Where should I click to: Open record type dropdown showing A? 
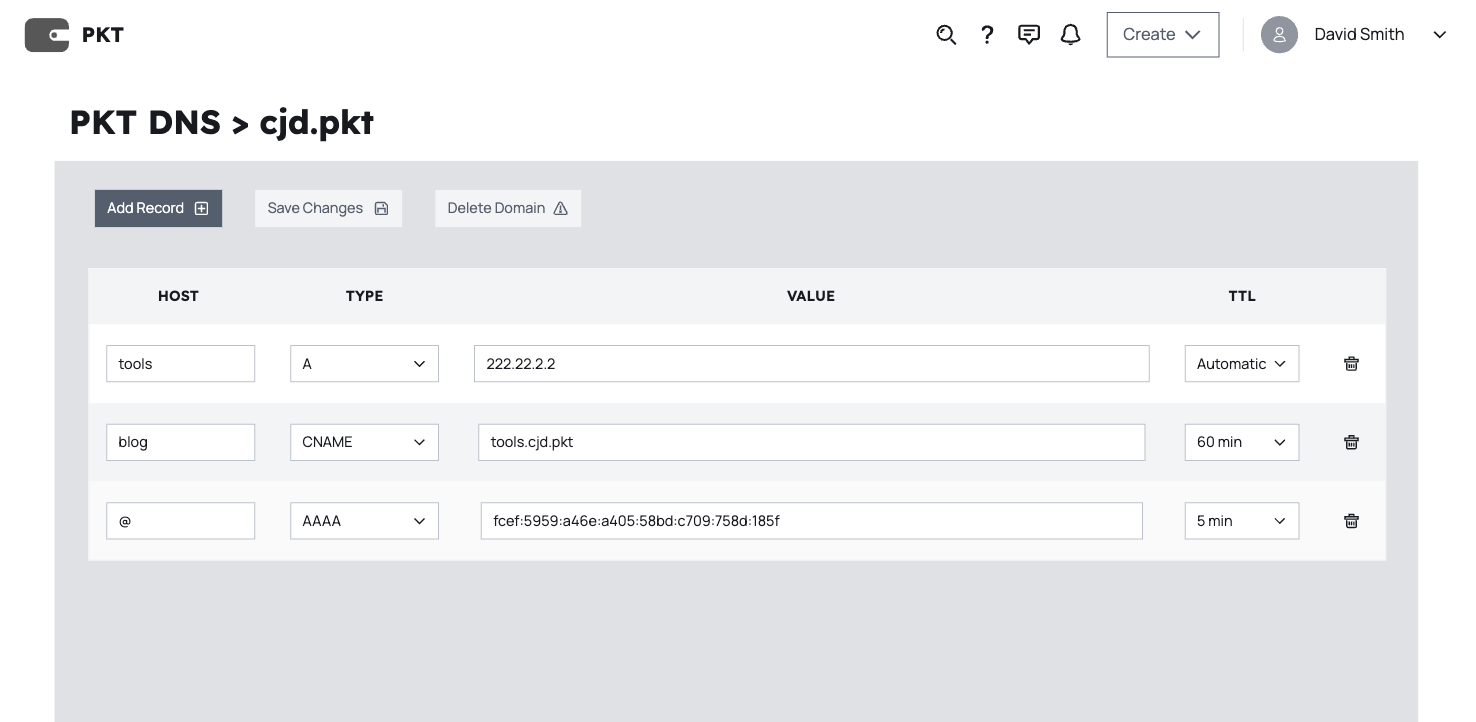tap(364, 364)
